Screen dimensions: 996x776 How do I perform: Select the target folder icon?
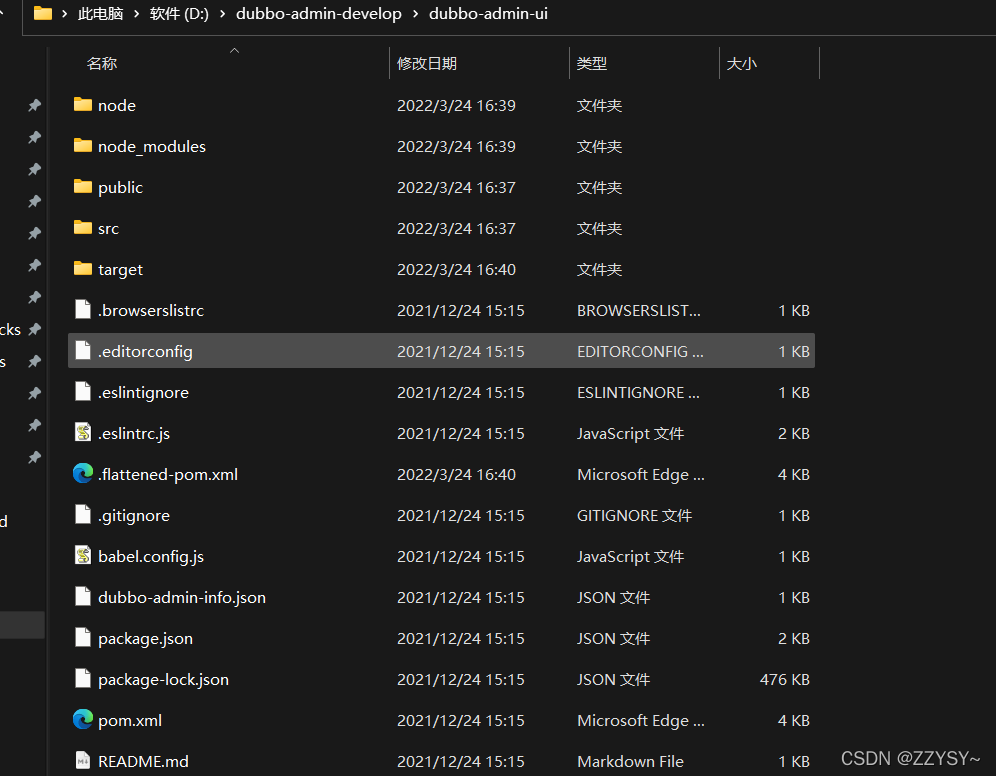pyautogui.click(x=83, y=269)
